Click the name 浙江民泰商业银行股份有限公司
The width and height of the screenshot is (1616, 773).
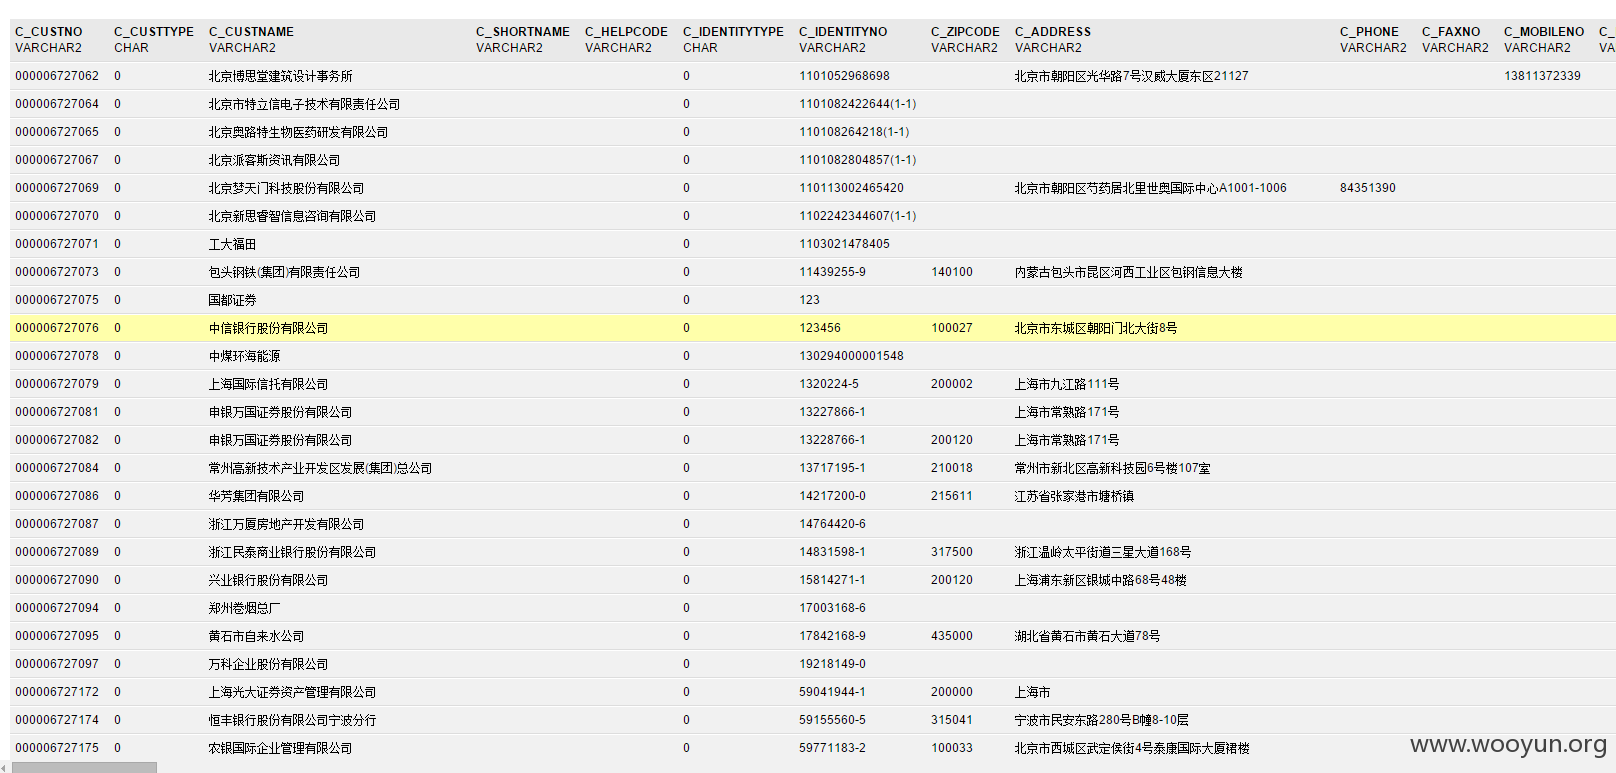[x=292, y=552]
